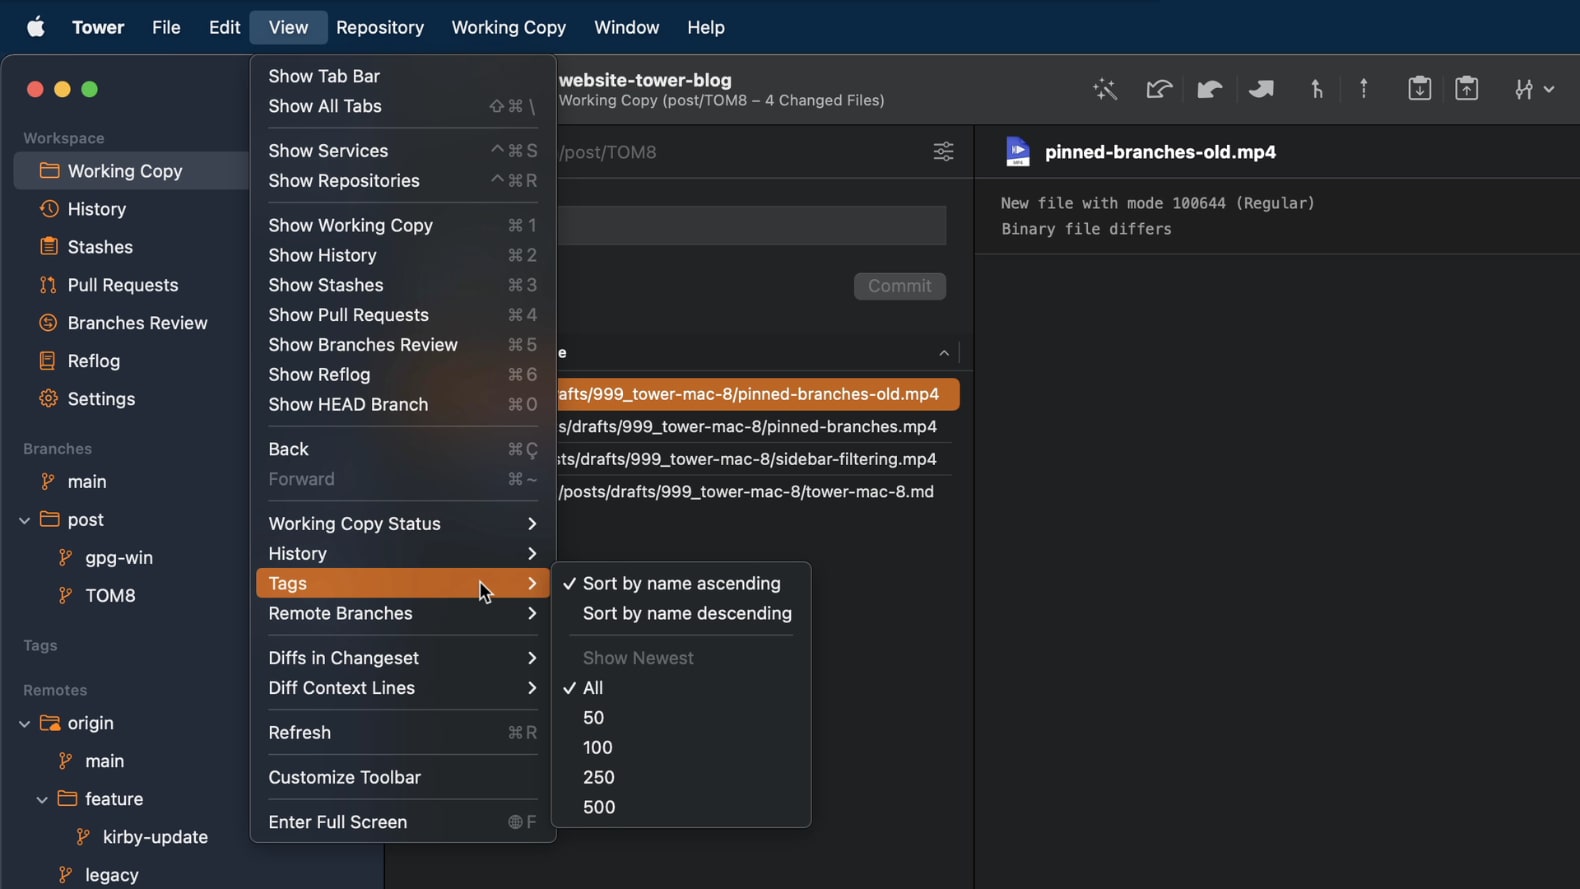Click the Fetch outlined arrow icon
Viewport: 1580px width, 889px height.
[1159, 89]
